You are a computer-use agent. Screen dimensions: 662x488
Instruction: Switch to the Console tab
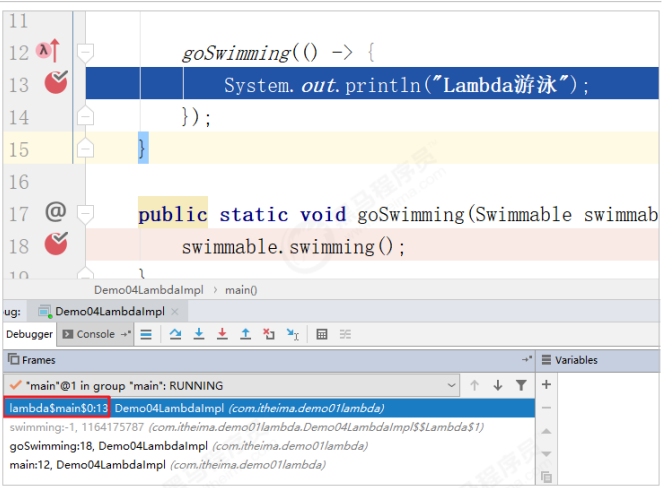click(x=95, y=334)
